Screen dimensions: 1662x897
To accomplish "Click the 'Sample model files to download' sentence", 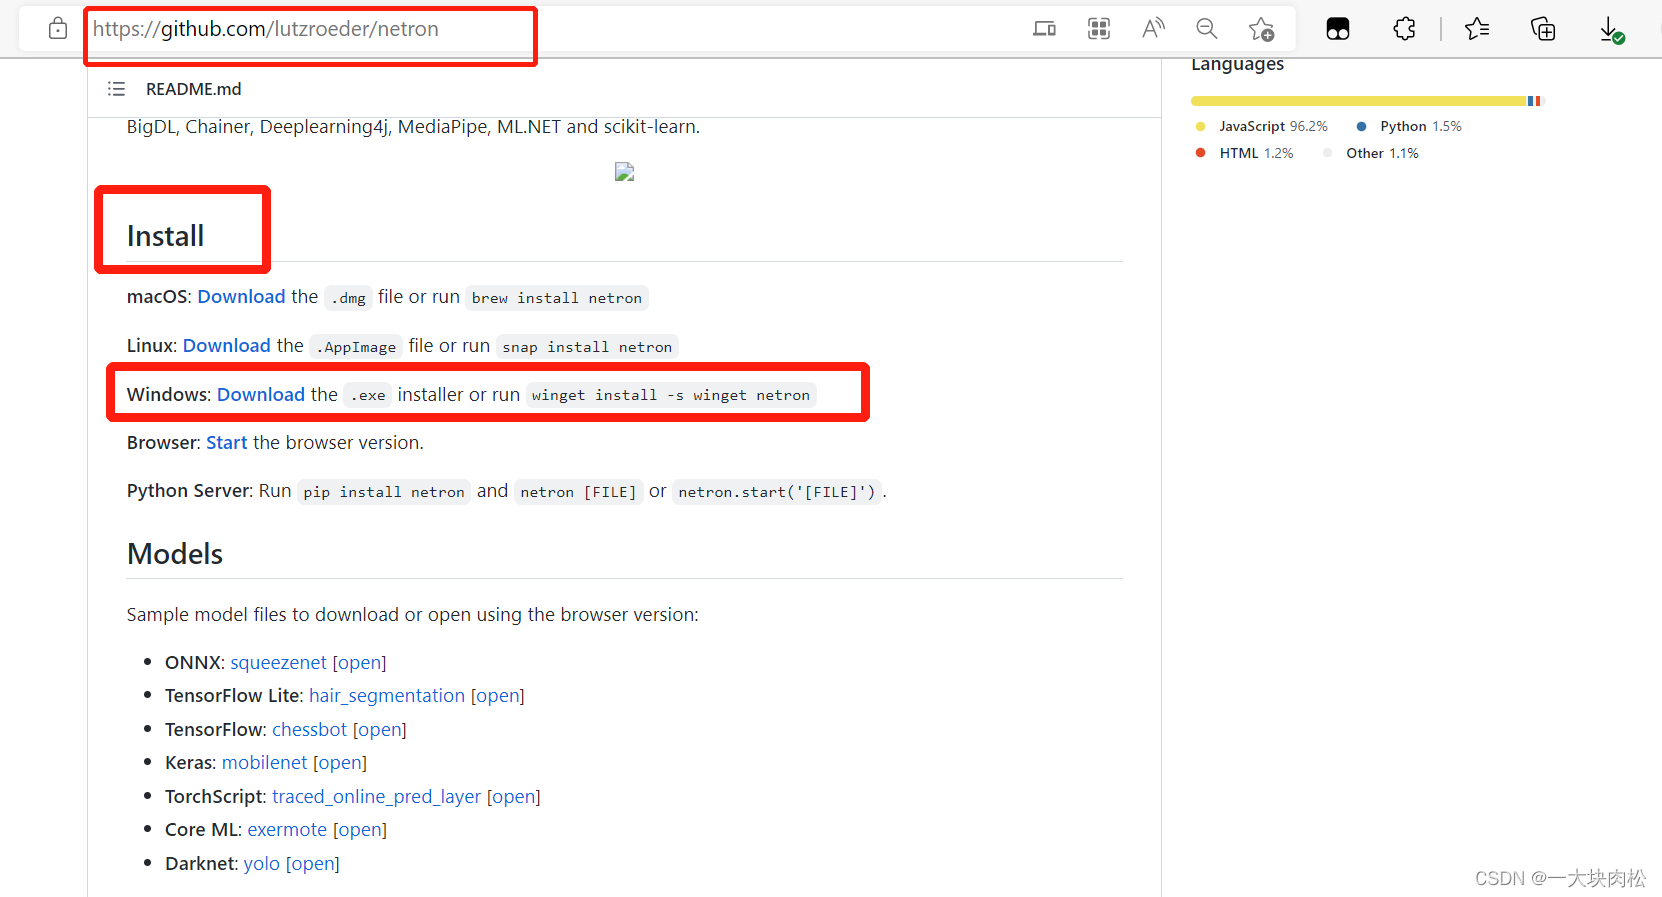I will pyautogui.click(x=413, y=615).
